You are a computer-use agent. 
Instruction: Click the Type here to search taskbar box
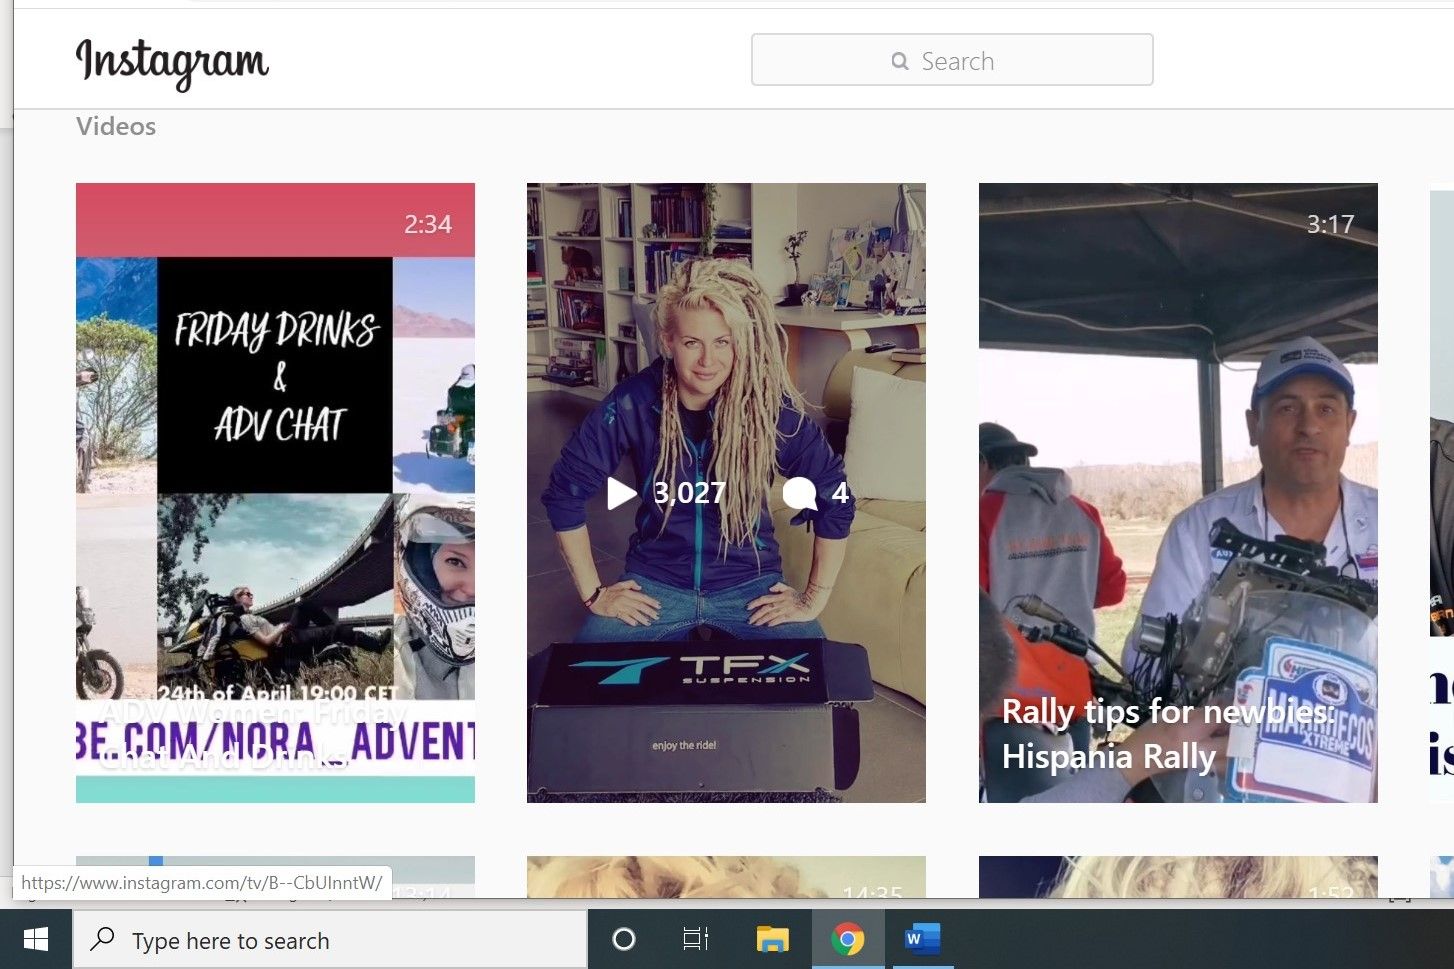coord(330,940)
